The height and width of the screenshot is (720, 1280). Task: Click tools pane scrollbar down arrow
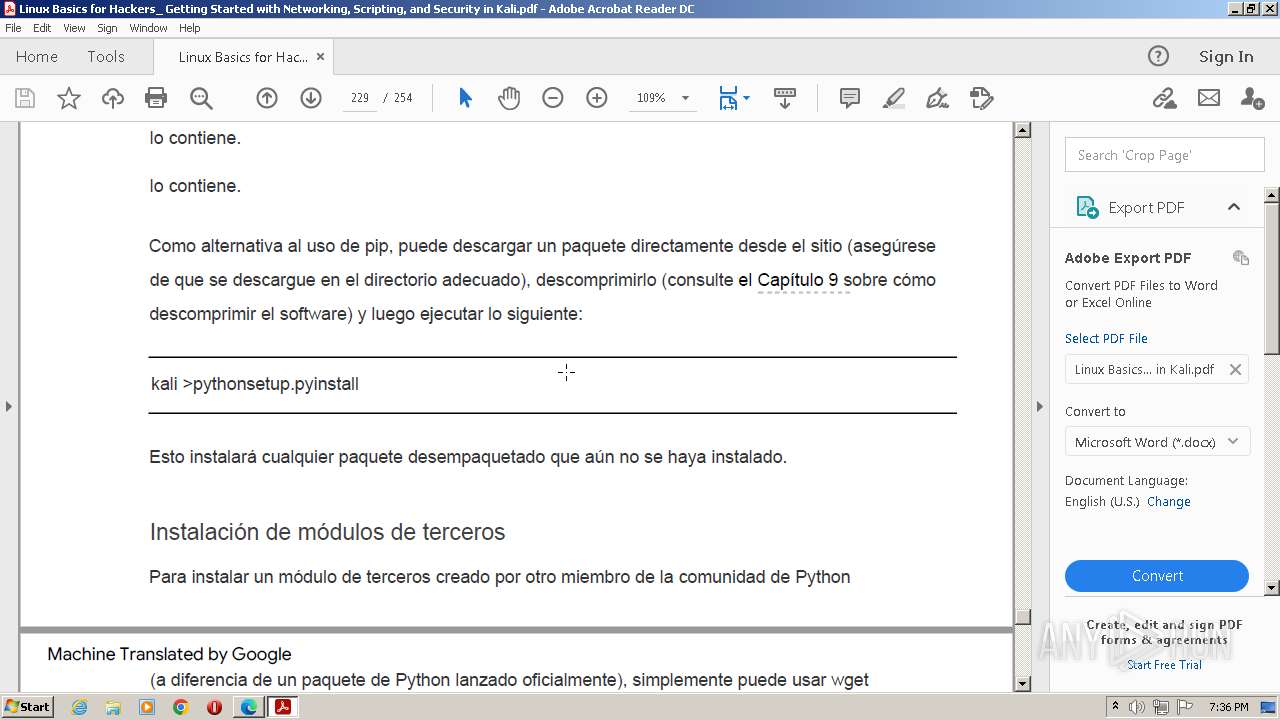click(1272, 588)
